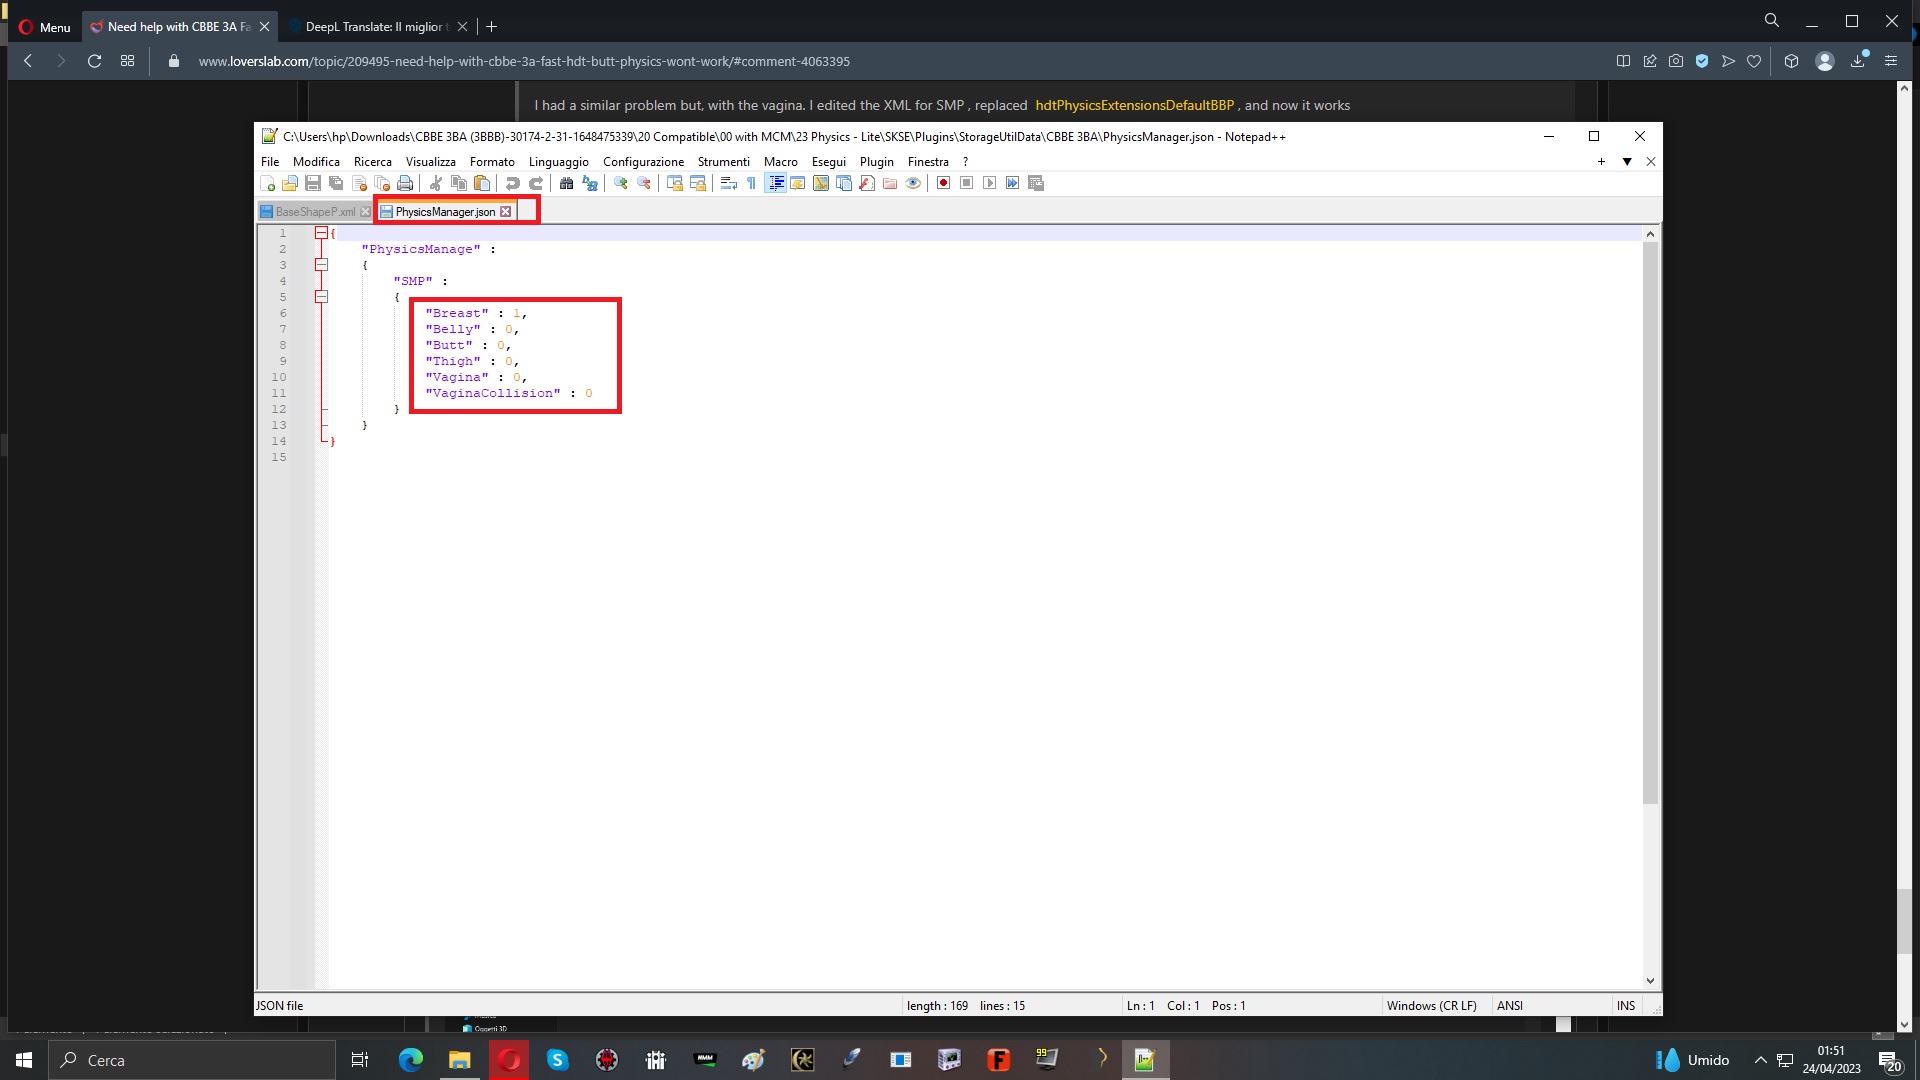Image resolution: width=1920 pixels, height=1080 pixels.
Task: Open the Opera Menu button
Action: (x=45, y=27)
